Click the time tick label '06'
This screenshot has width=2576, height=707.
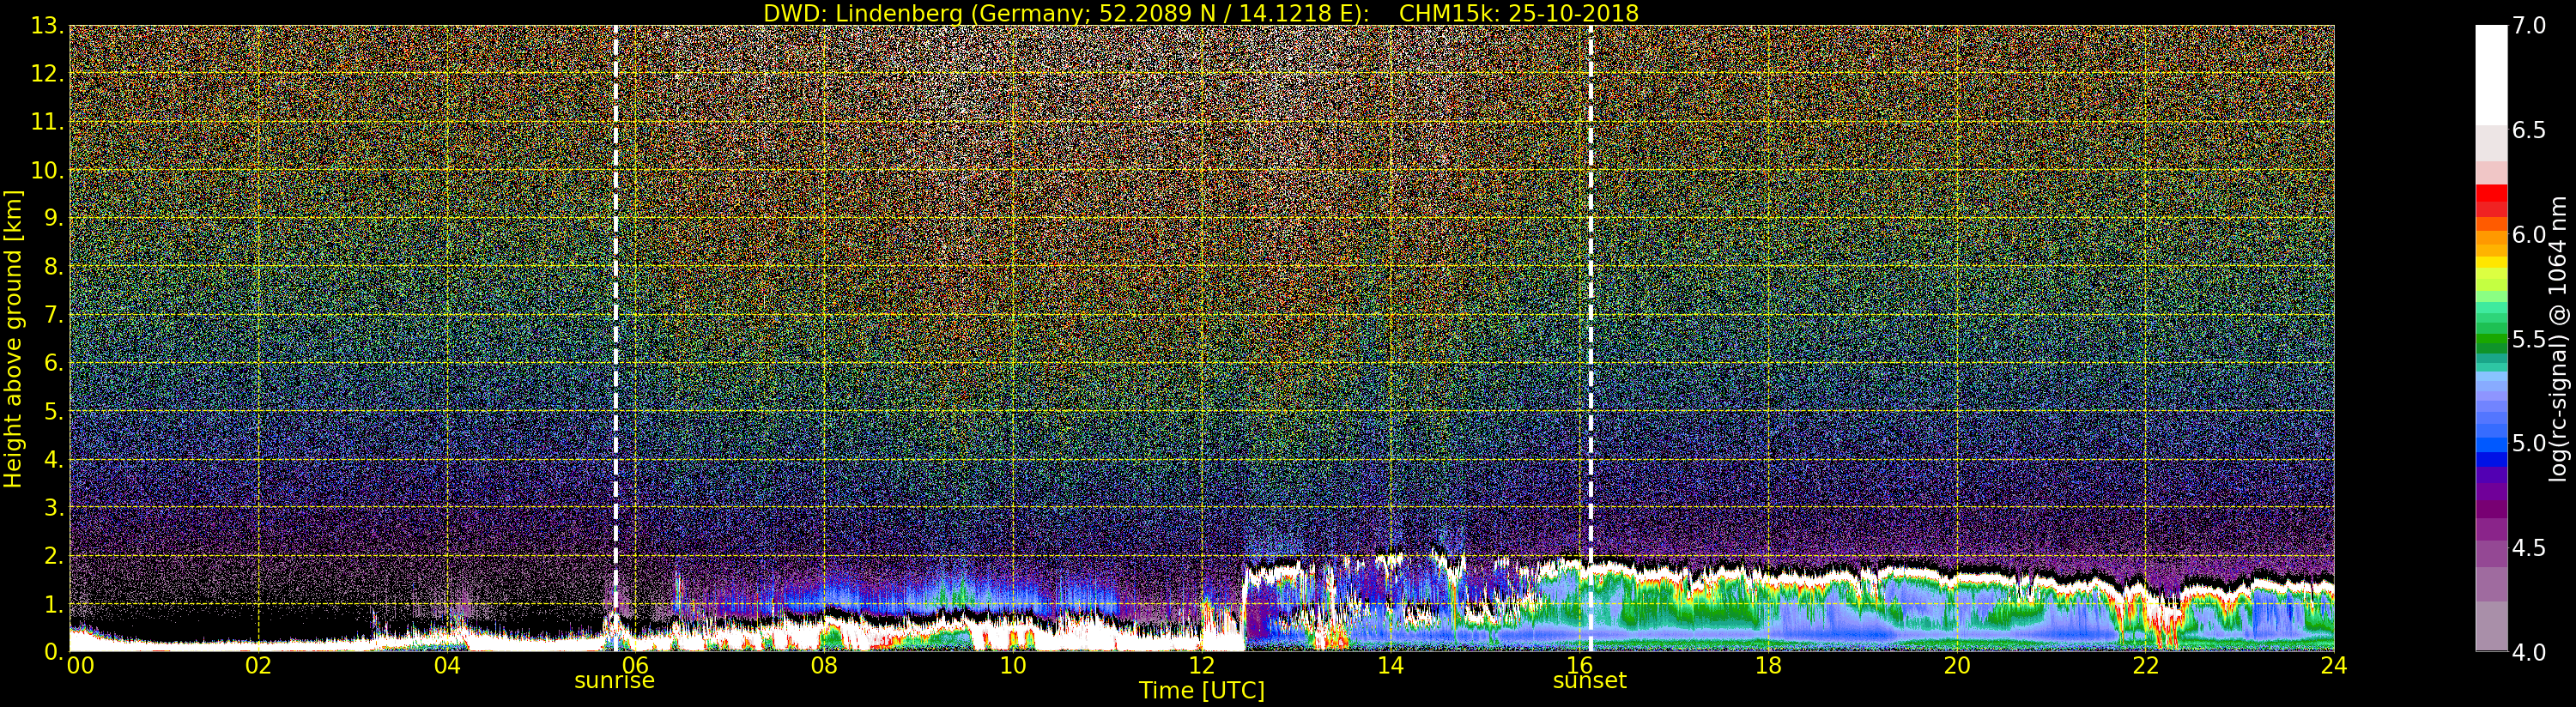pyautogui.click(x=635, y=665)
